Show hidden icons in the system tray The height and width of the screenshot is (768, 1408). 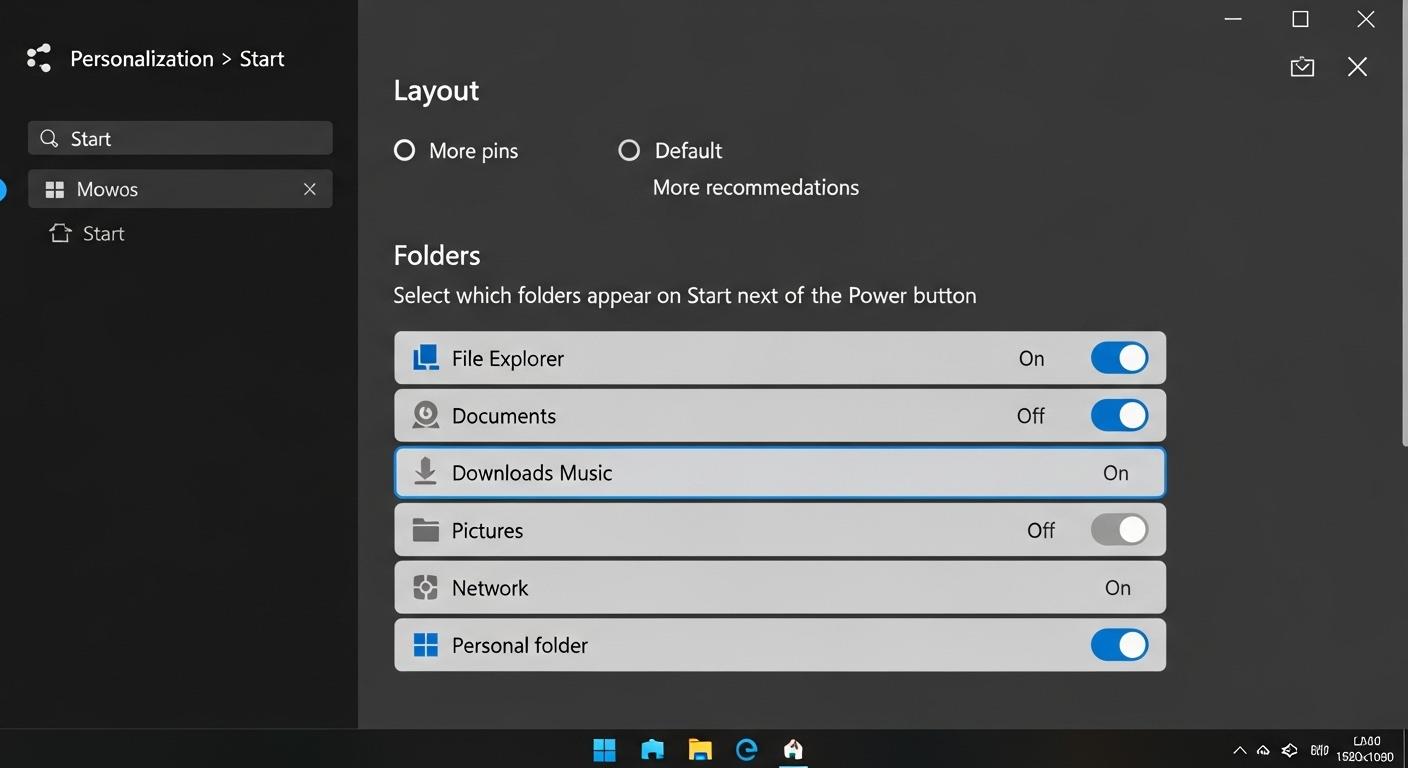coord(1239,749)
